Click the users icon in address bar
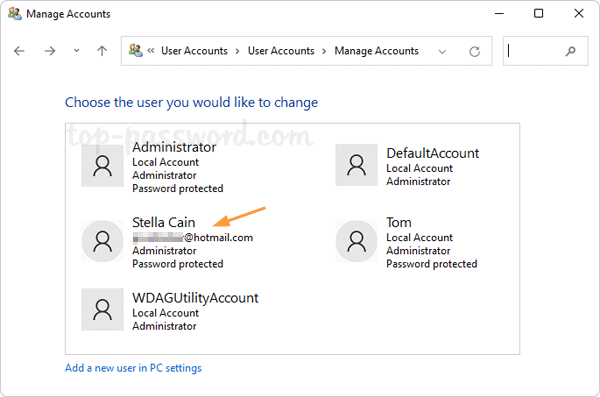Image resolution: width=600 pixels, height=397 pixels. (135, 51)
